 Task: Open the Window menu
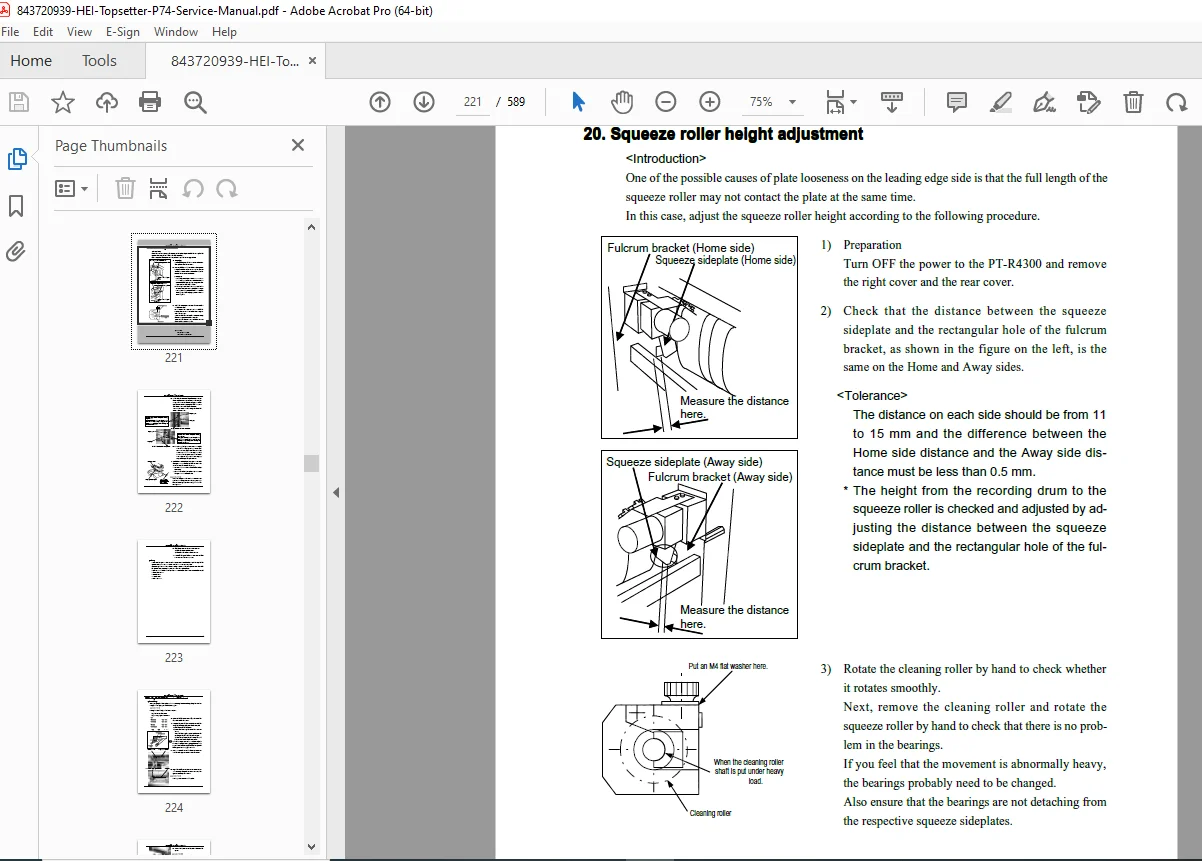[x=175, y=32]
